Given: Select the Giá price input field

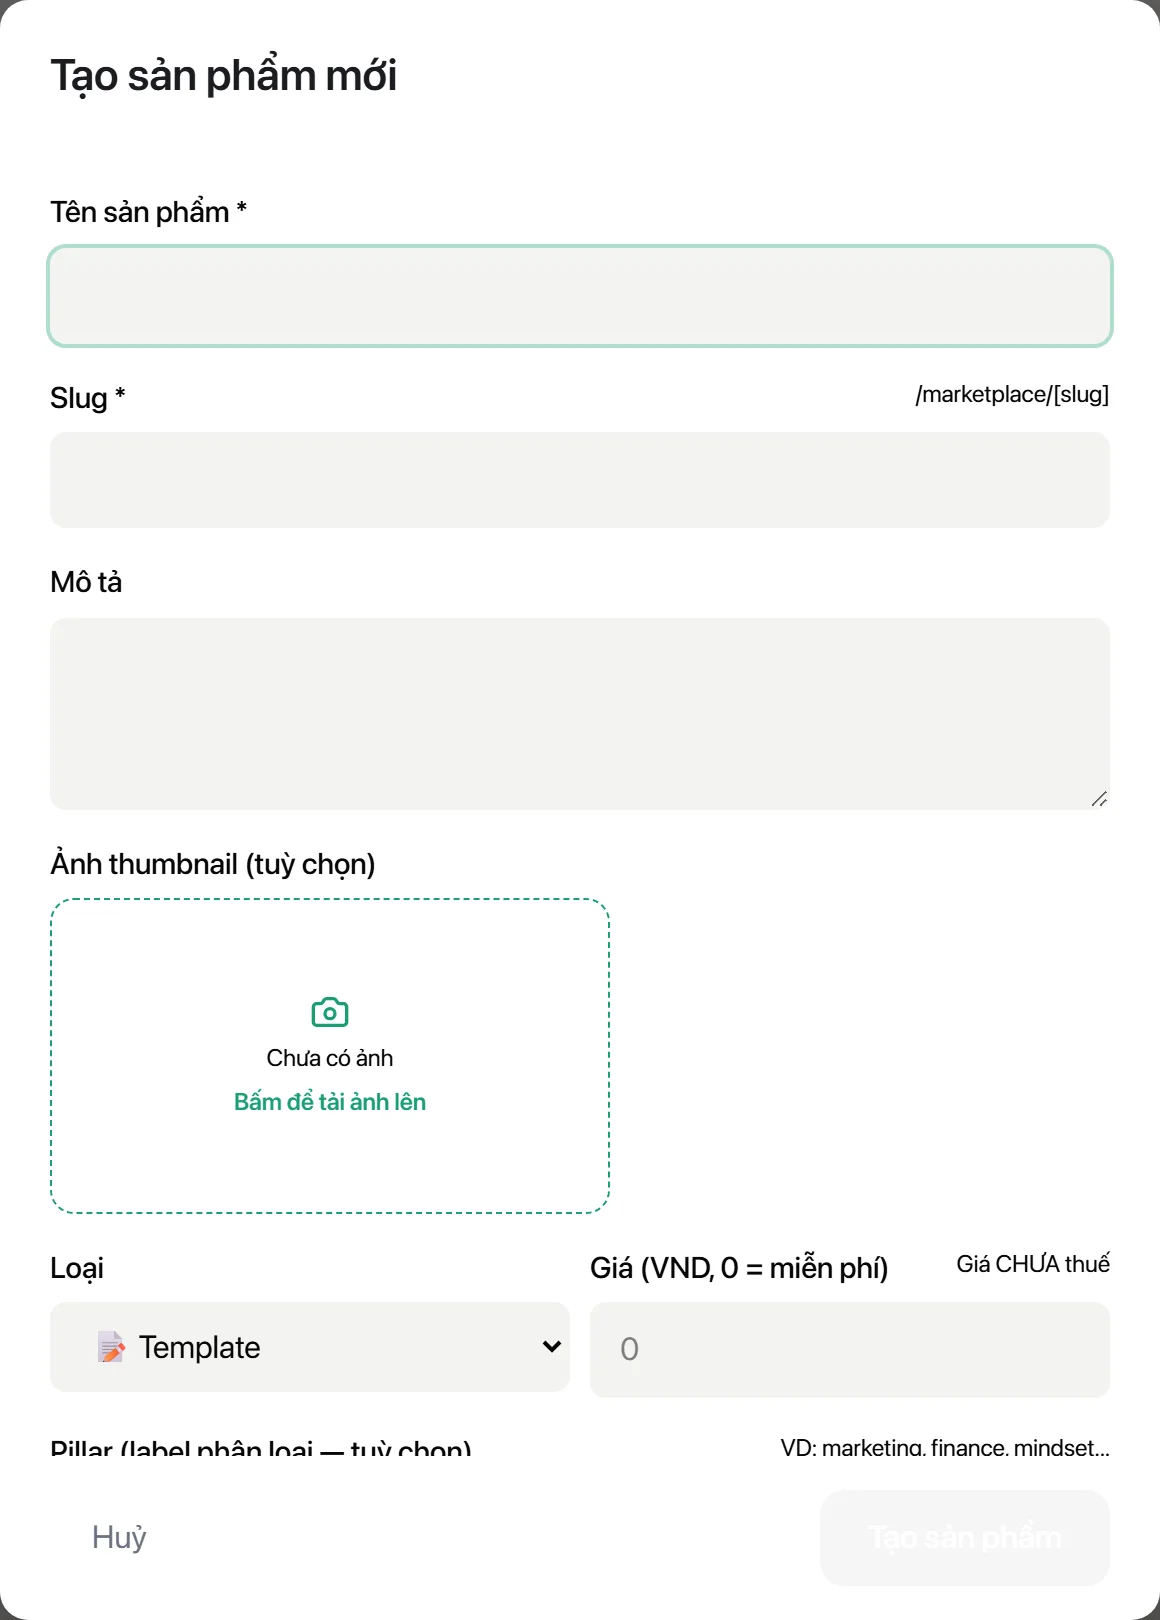Looking at the screenshot, I should pyautogui.click(x=850, y=1349).
